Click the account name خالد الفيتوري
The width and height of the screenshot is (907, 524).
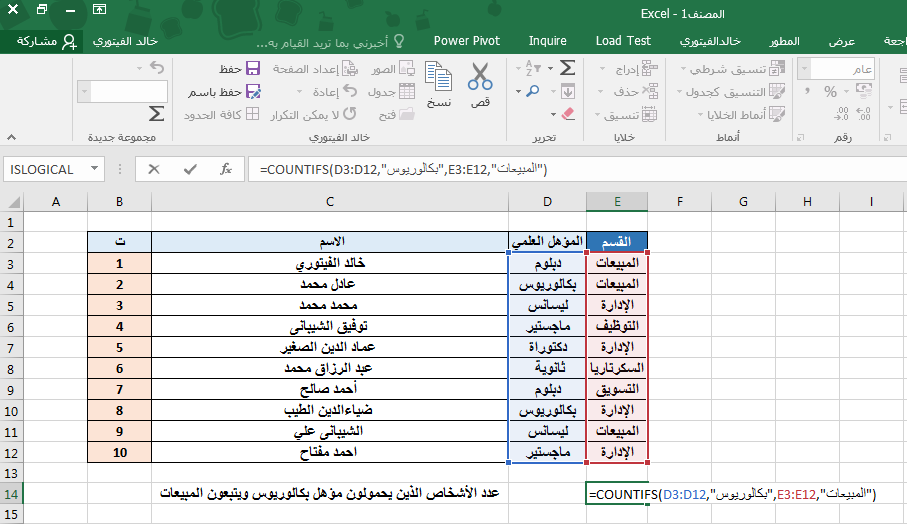click(x=126, y=41)
